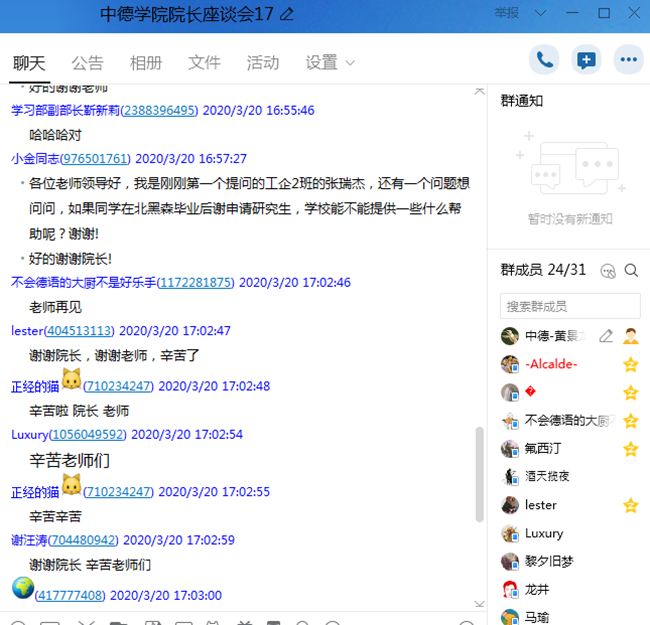Edit the group name with pencil icon
The image size is (650, 625).
point(287,14)
